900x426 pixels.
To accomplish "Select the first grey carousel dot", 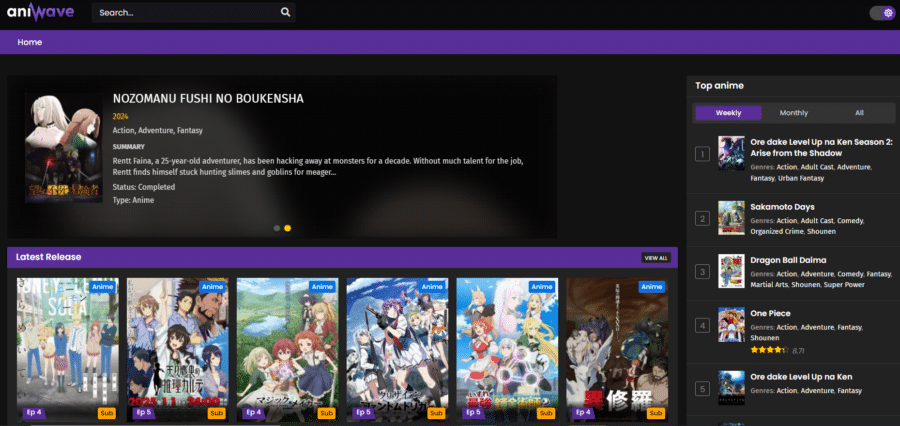I will pos(277,228).
